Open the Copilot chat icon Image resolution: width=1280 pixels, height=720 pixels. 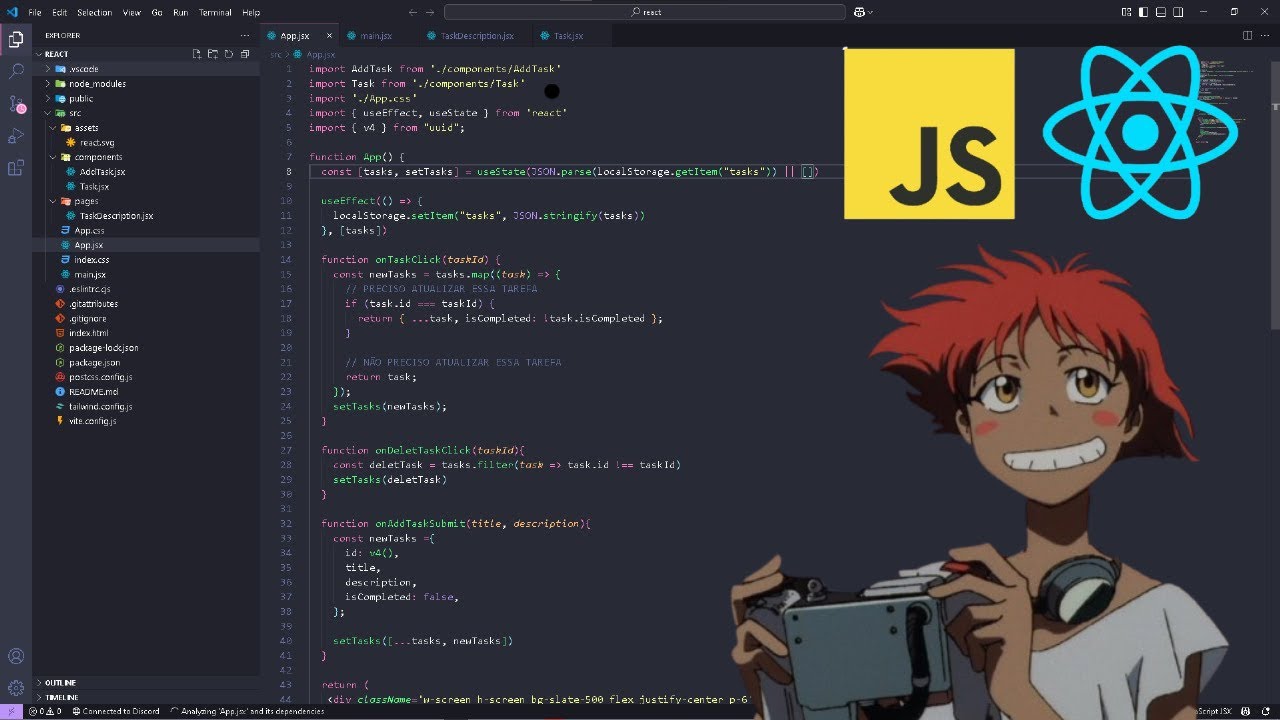(x=858, y=12)
